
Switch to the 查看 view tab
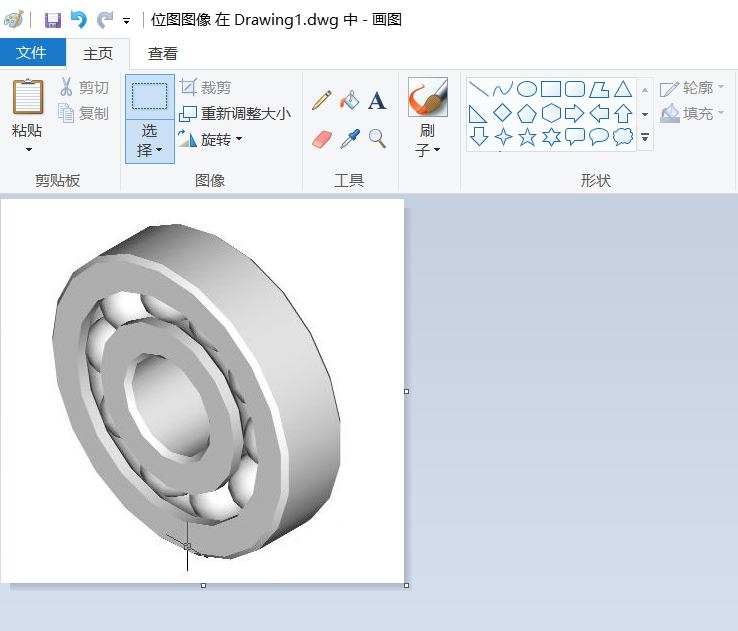(x=163, y=53)
